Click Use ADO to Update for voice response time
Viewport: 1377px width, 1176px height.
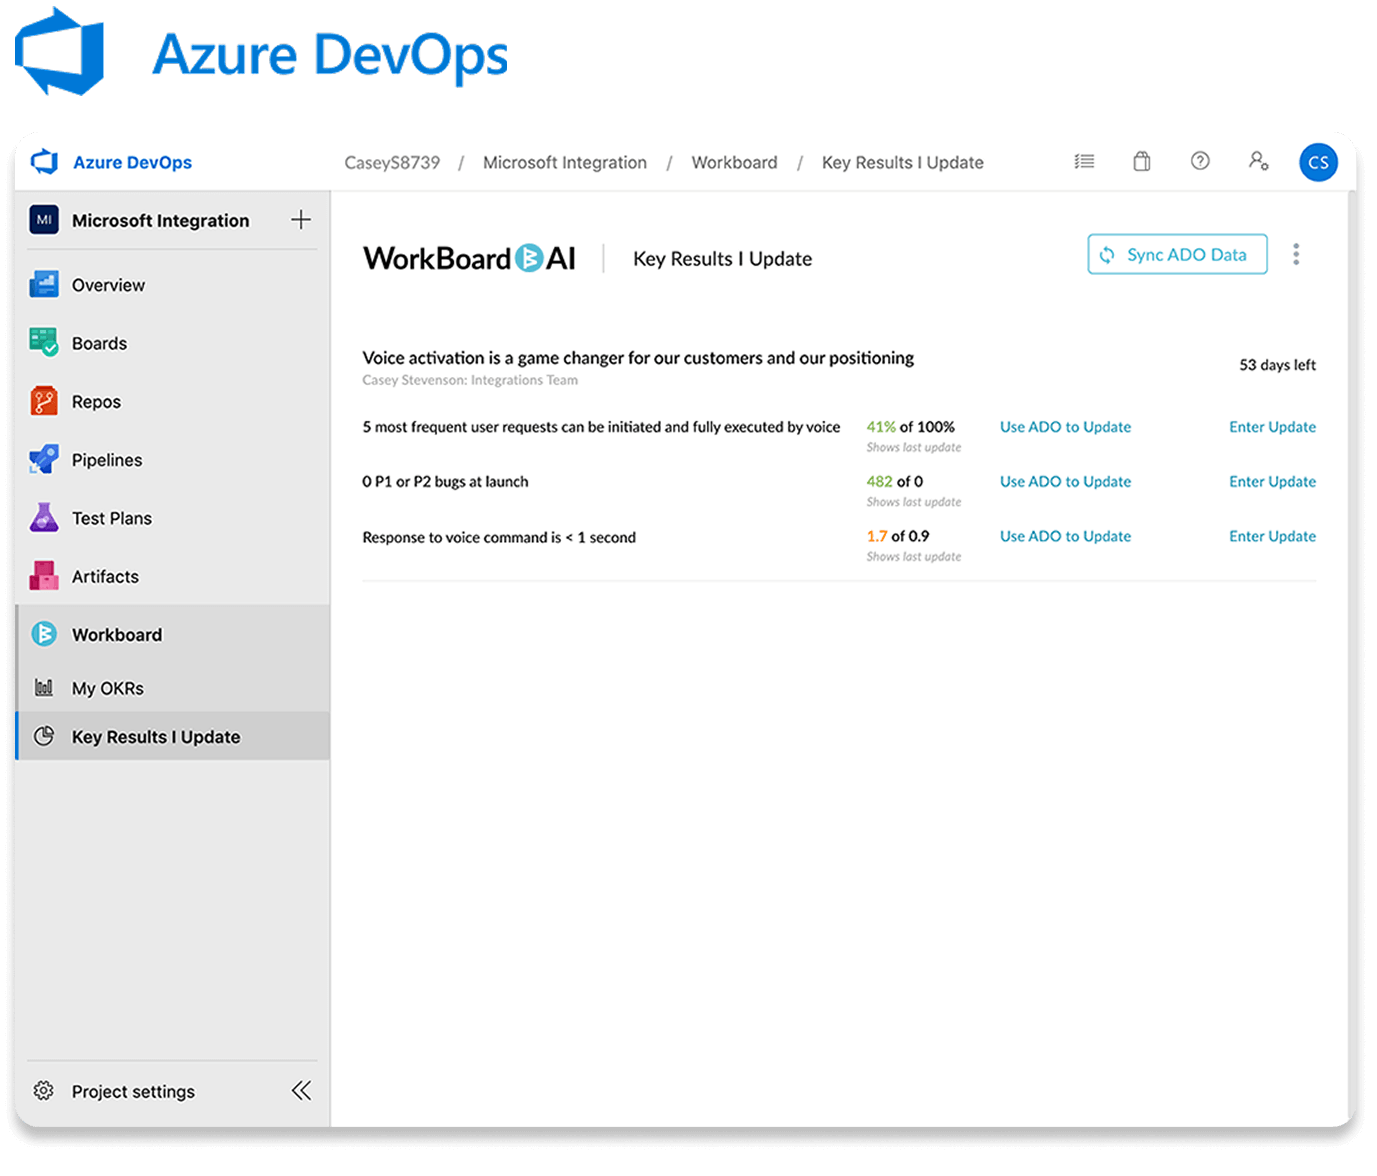(x=1065, y=536)
